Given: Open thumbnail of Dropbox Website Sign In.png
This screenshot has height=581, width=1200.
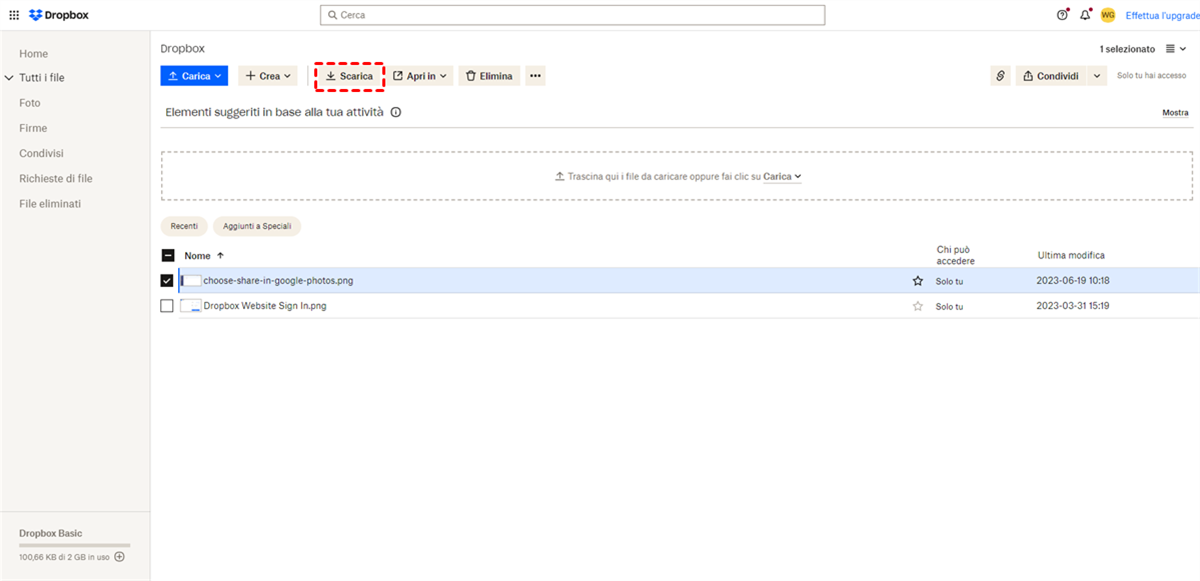Looking at the screenshot, I should 191,306.
